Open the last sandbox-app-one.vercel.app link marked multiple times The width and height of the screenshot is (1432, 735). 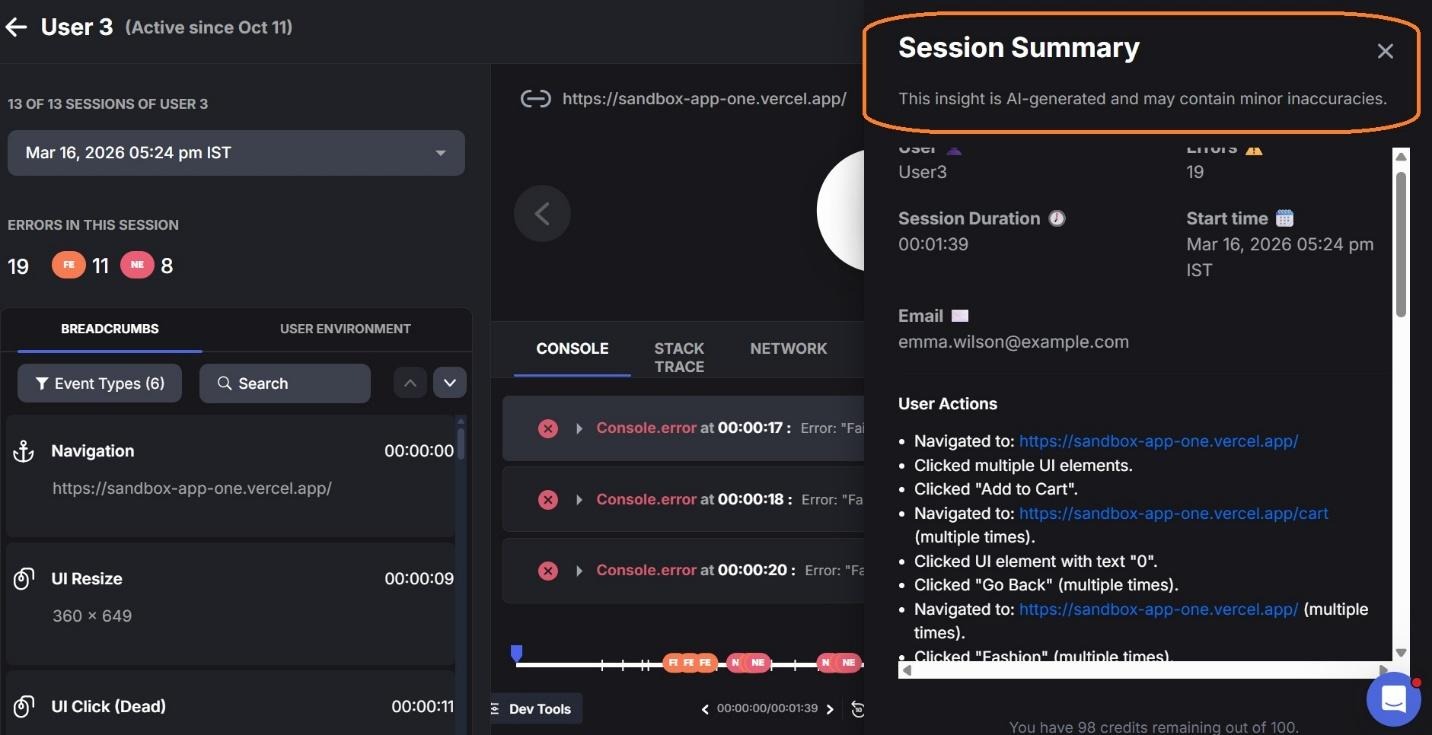[1158, 609]
